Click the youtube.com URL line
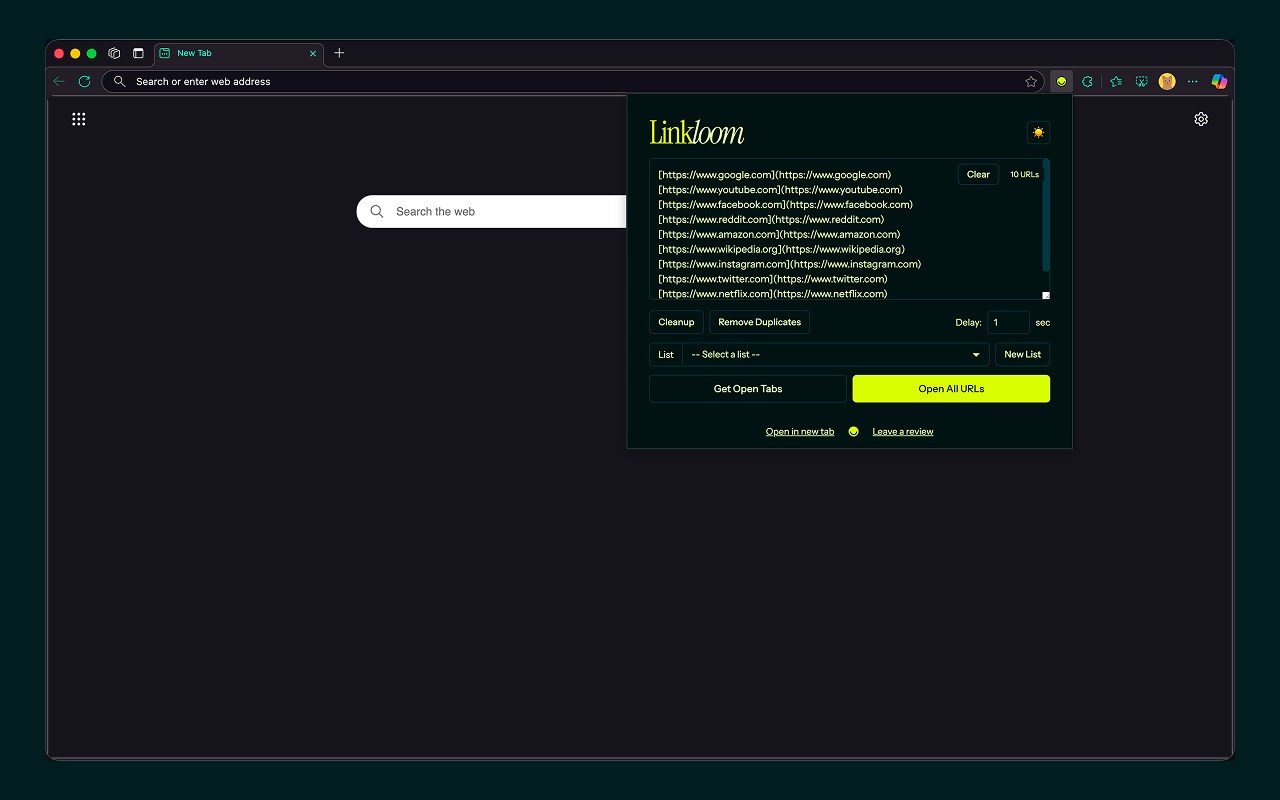 [781, 190]
